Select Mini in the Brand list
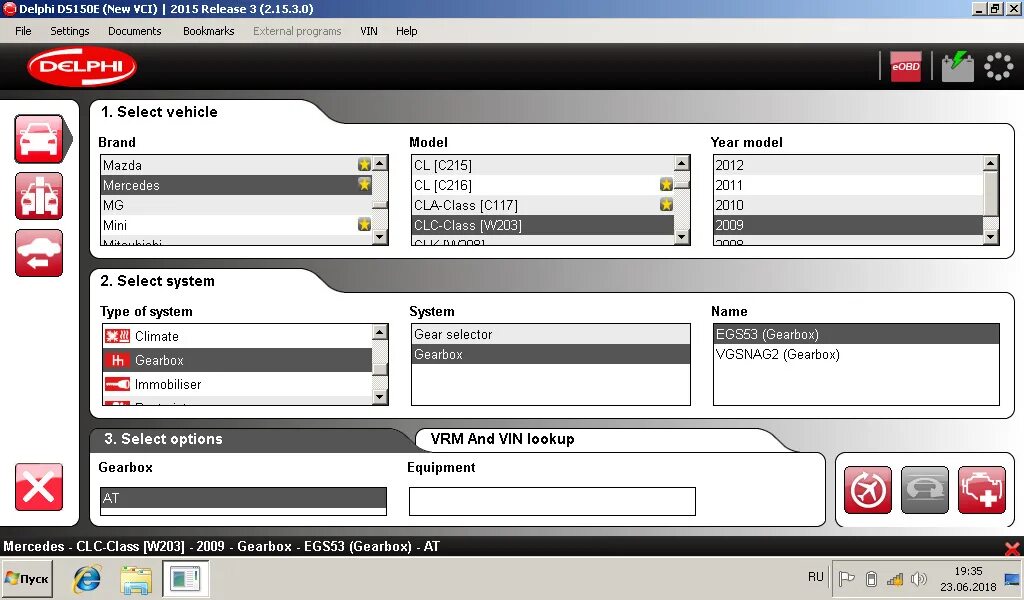Viewport: 1024px width, 600px height. point(236,225)
